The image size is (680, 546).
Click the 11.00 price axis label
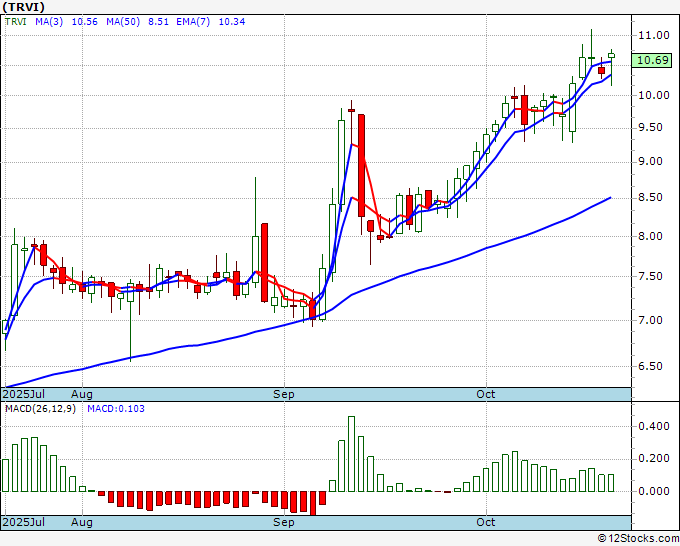point(654,36)
